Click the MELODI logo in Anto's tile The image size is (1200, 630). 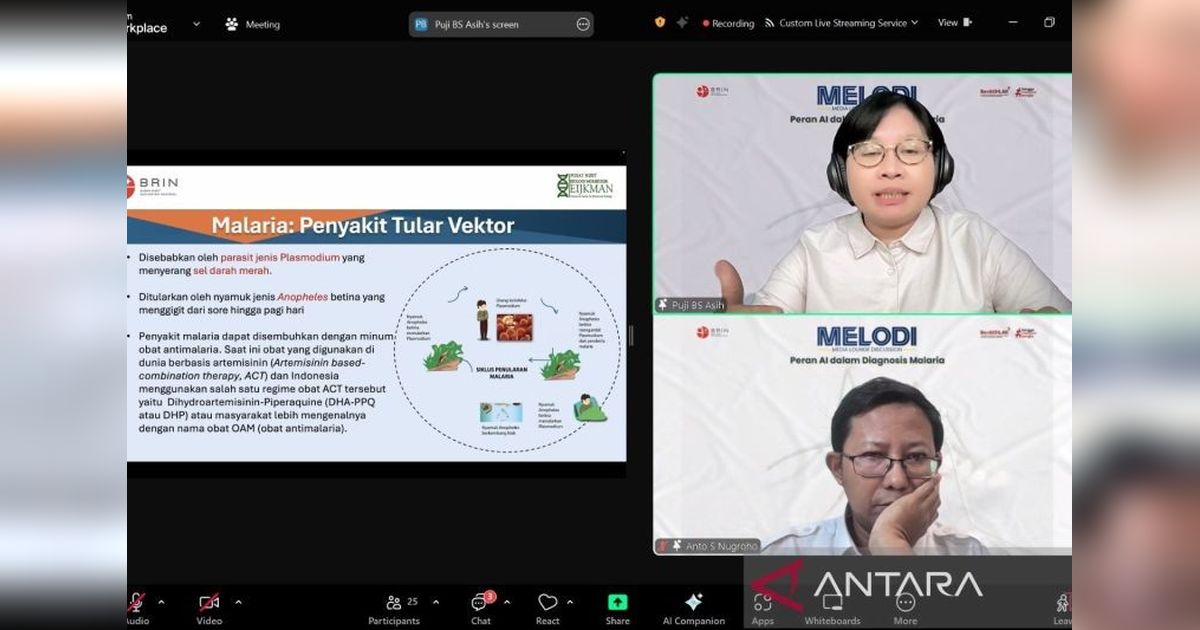(x=866, y=338)
